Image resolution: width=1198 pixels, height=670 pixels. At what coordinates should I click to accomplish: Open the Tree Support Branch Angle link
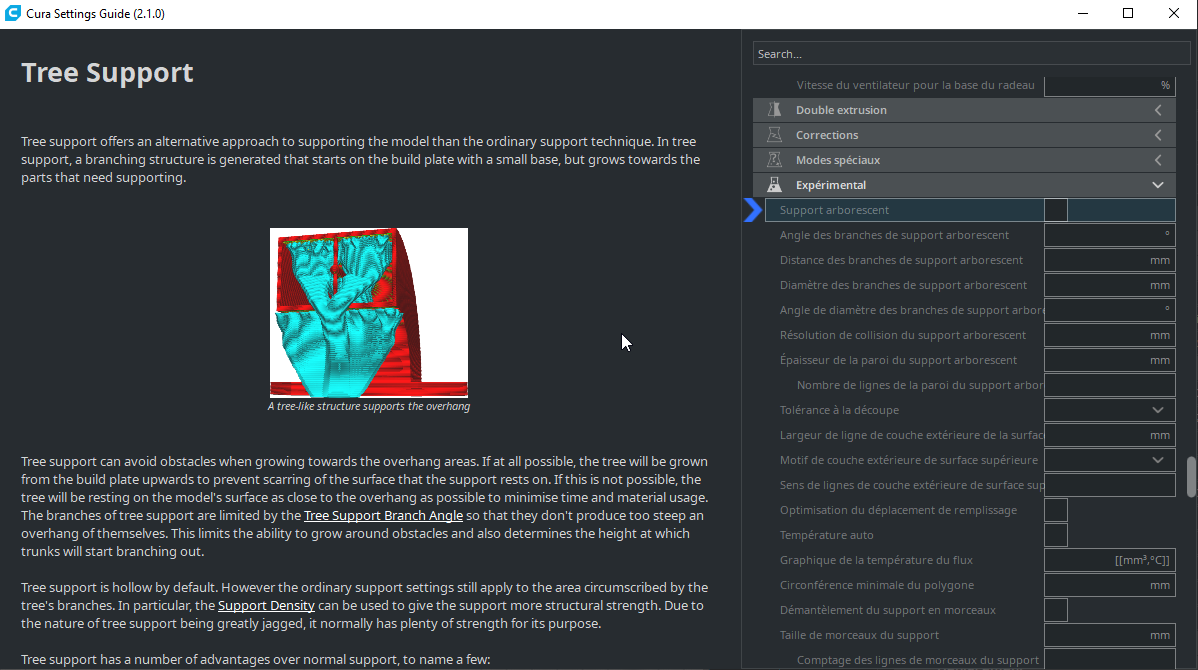[384, 516]
